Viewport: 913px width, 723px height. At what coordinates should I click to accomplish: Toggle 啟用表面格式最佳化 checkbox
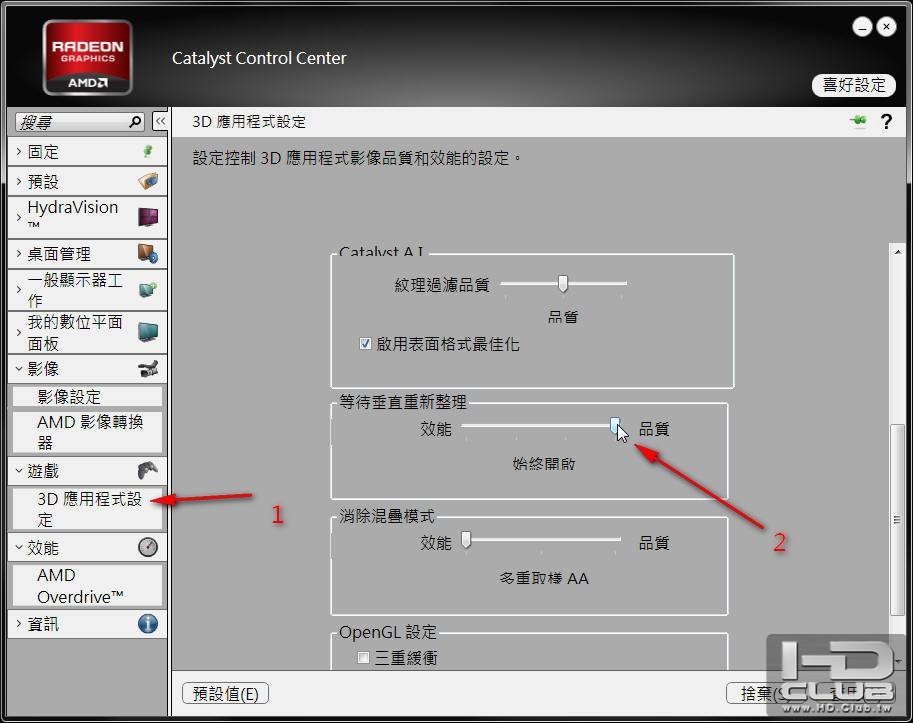365,343
